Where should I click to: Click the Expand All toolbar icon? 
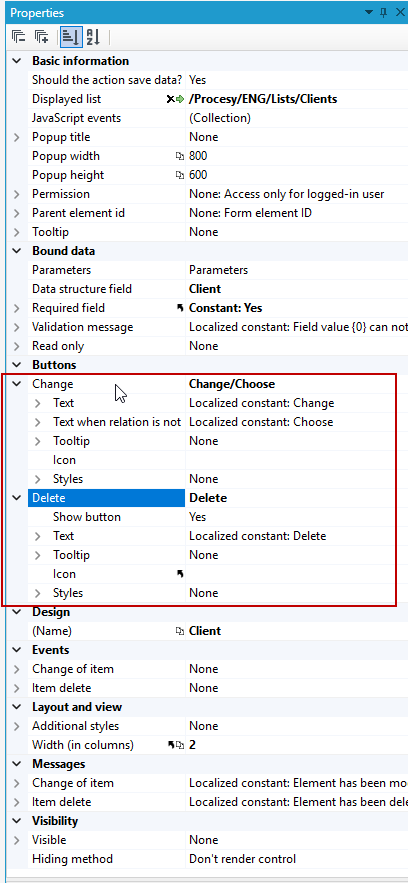point(42,37)
